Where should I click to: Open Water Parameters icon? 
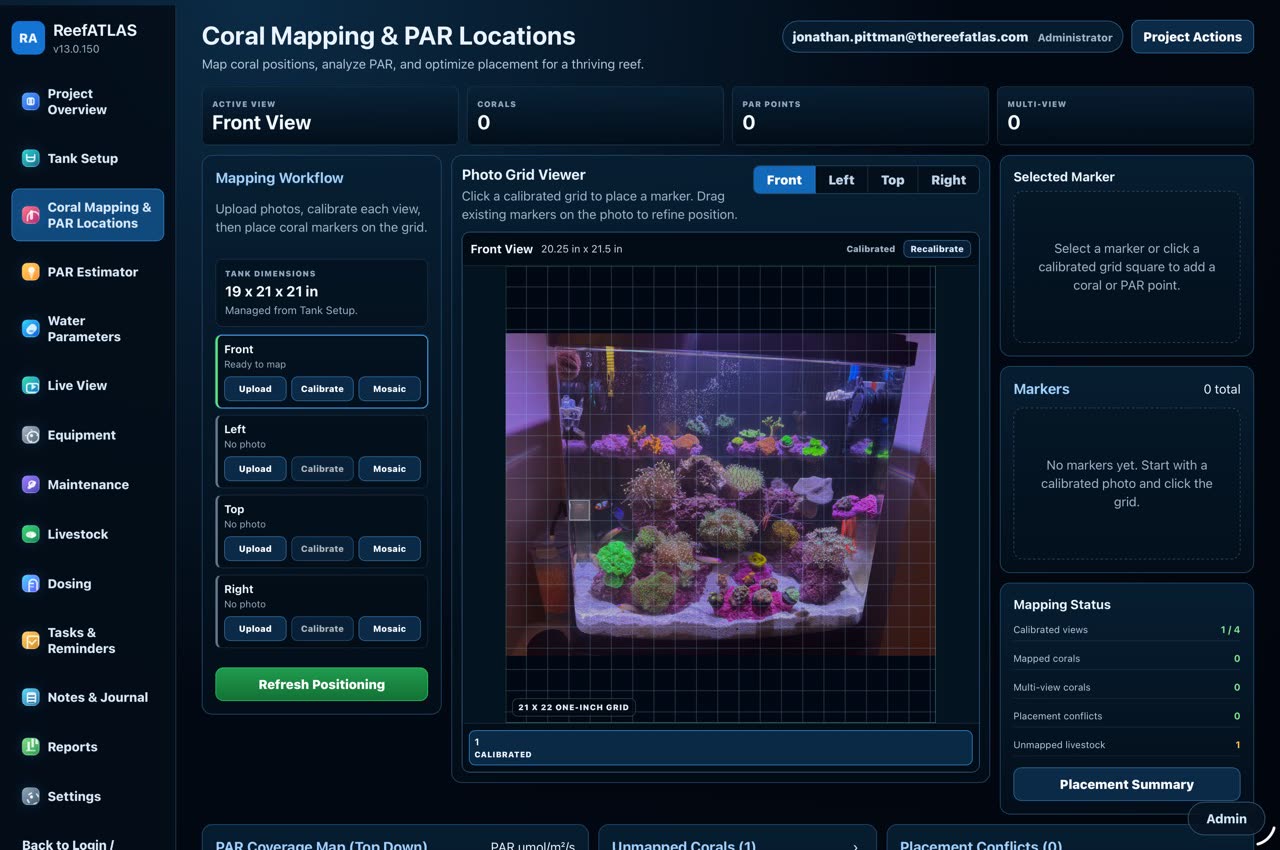pyautogui.click(x=31, y=328)
